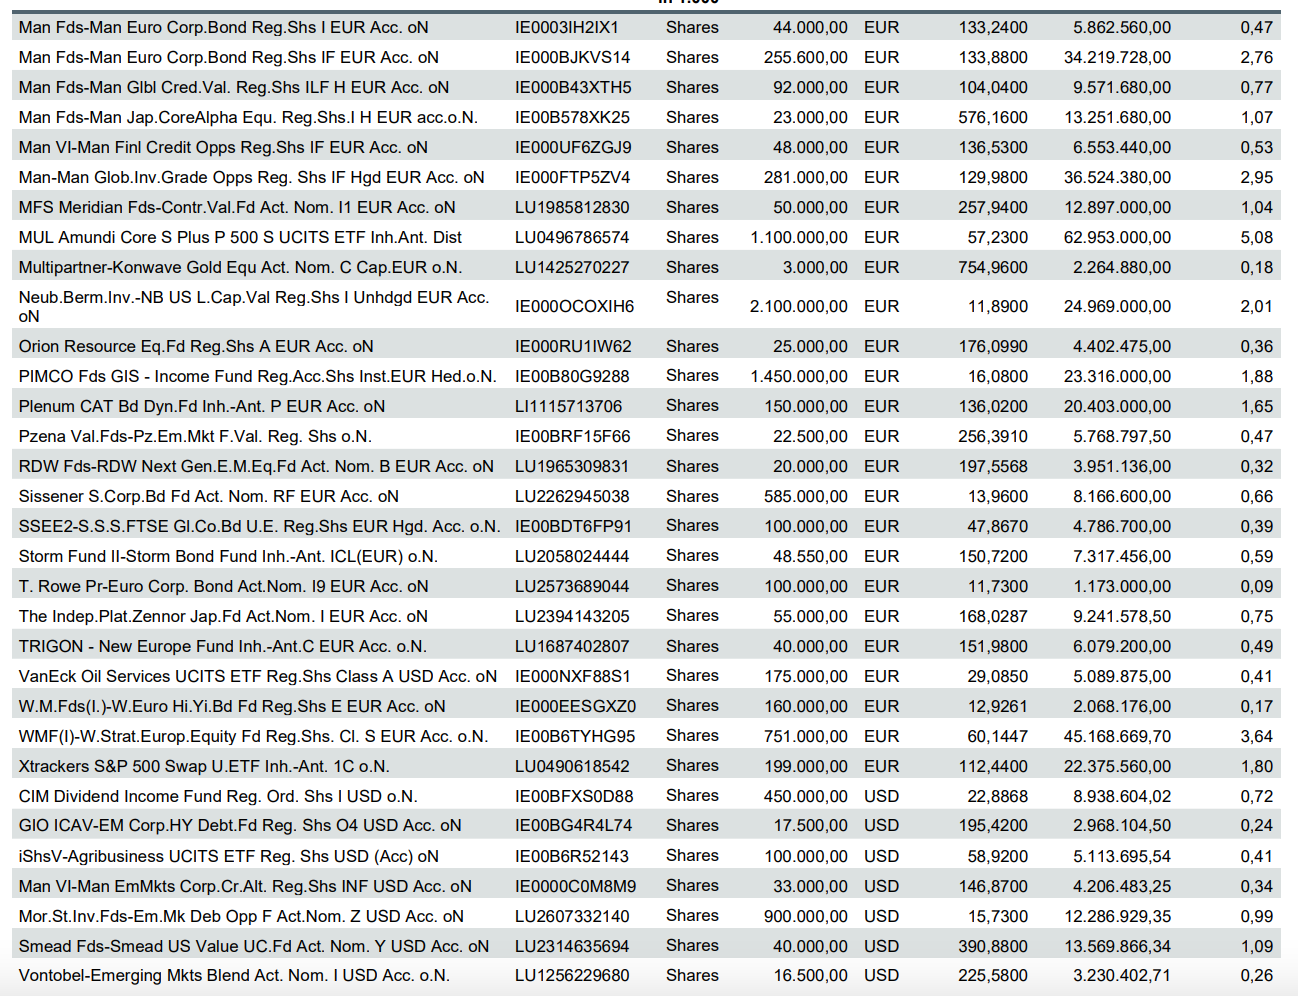The width and height of the screenshot is (1298, 996).
Task: Select quantity 281.000,00
Action: pyautogui.click(x=806, y=178)
